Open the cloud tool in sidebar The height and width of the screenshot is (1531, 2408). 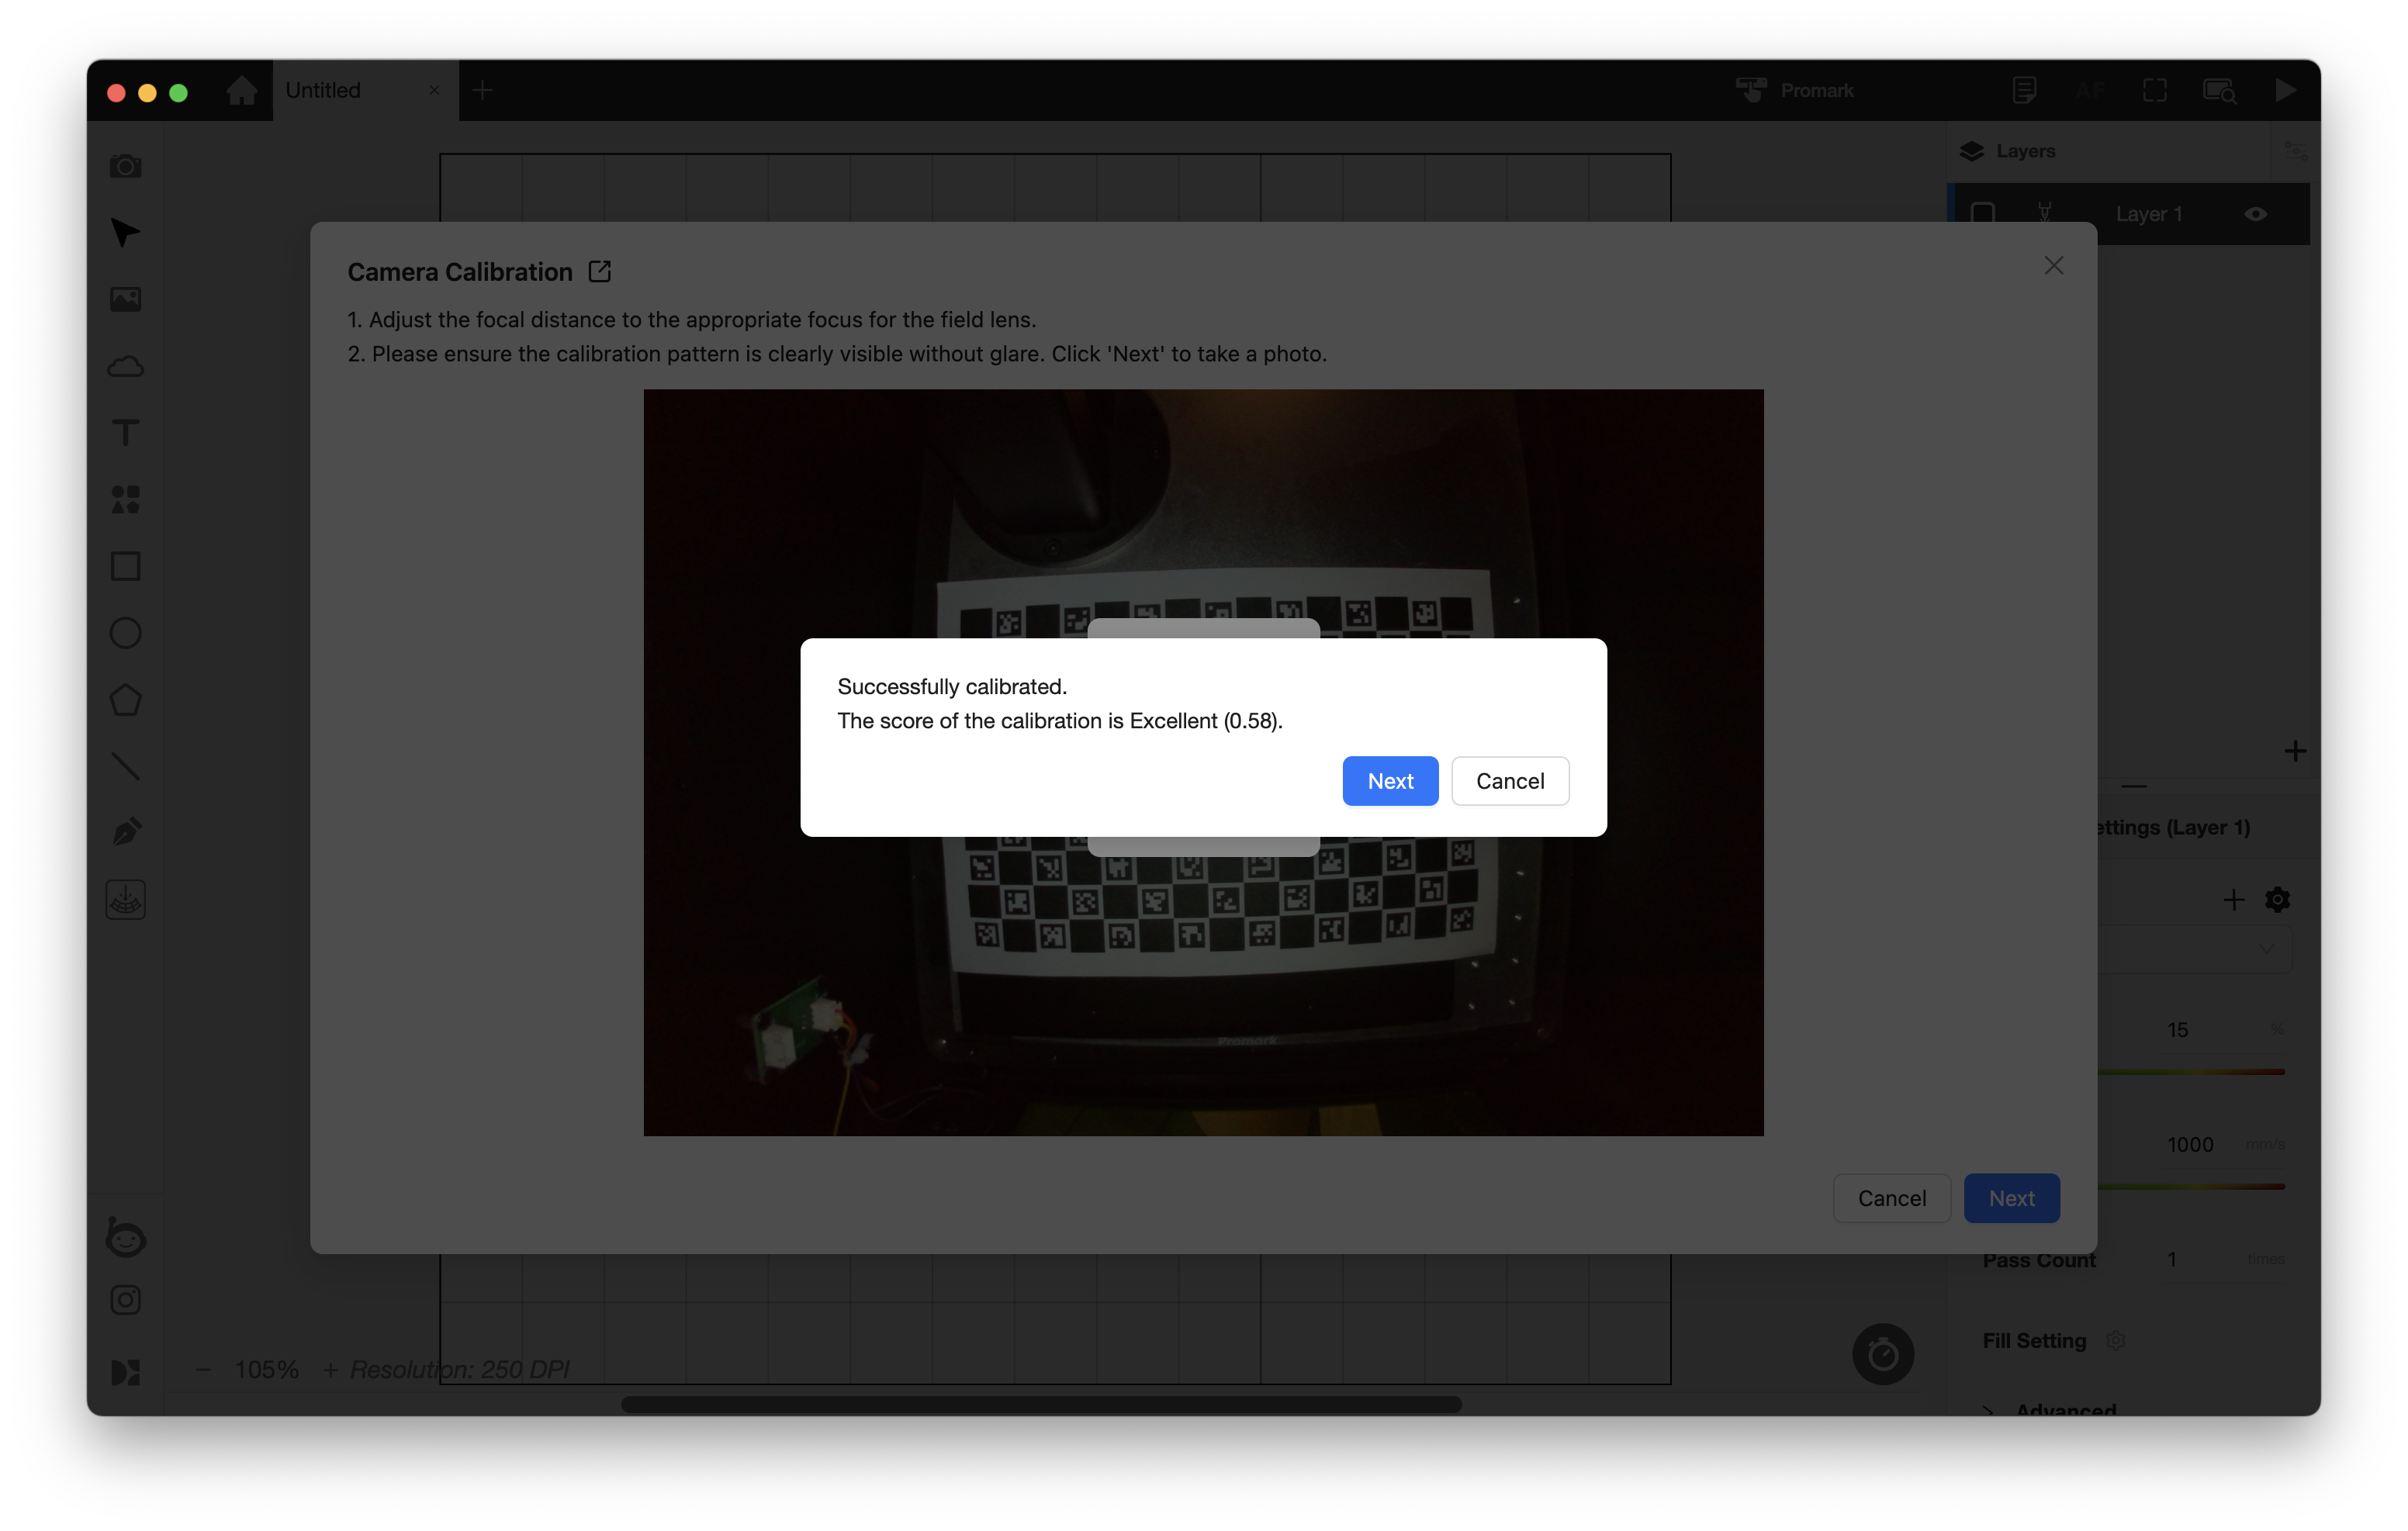(x=125, y=366)
